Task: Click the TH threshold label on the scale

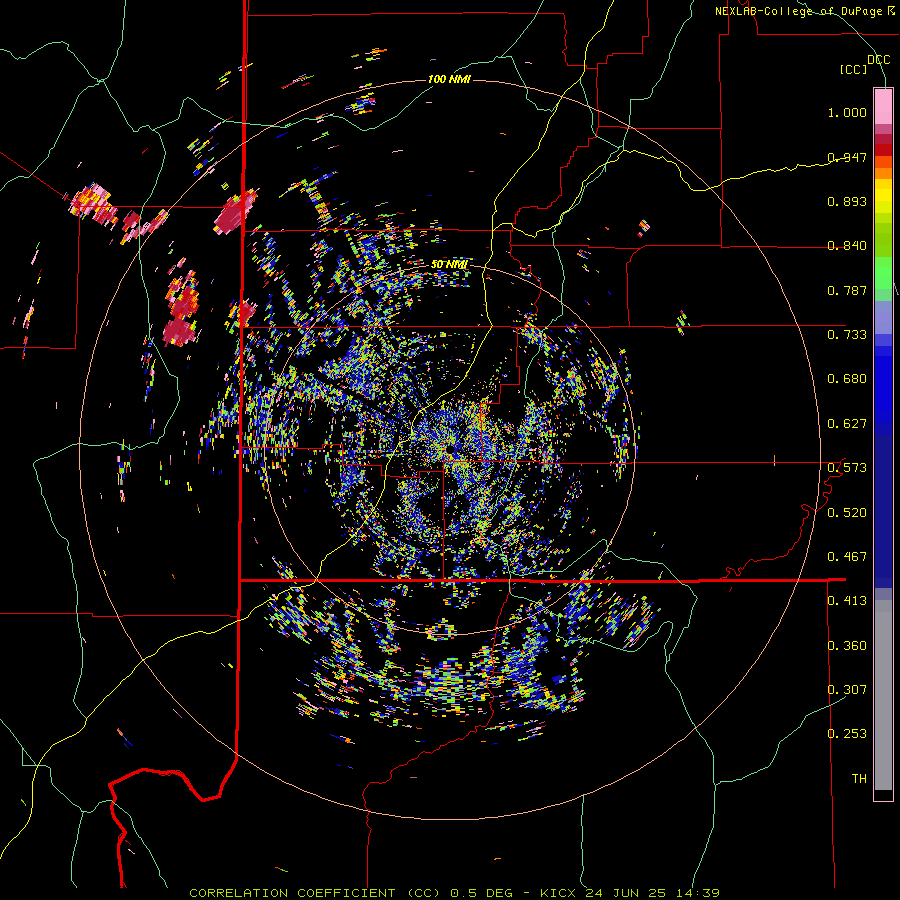Action: pyautogui.click(x=859, y=779)
